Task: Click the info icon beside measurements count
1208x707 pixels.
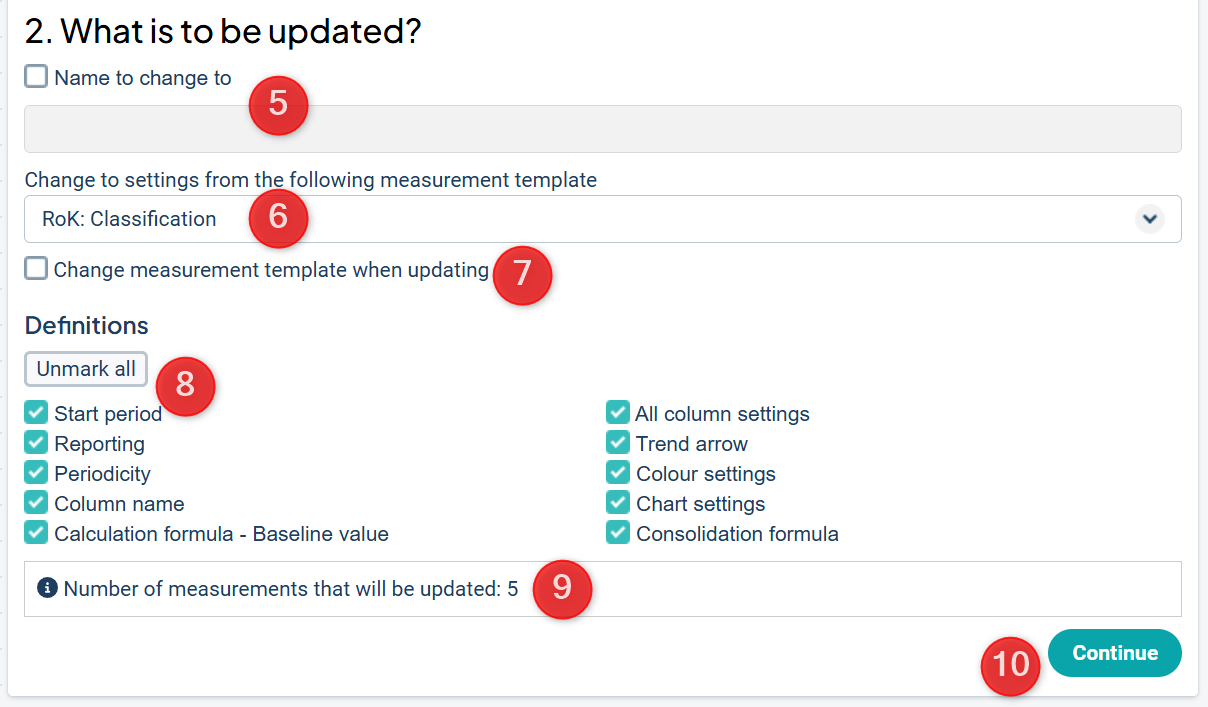Action: [x=47, y=588]
